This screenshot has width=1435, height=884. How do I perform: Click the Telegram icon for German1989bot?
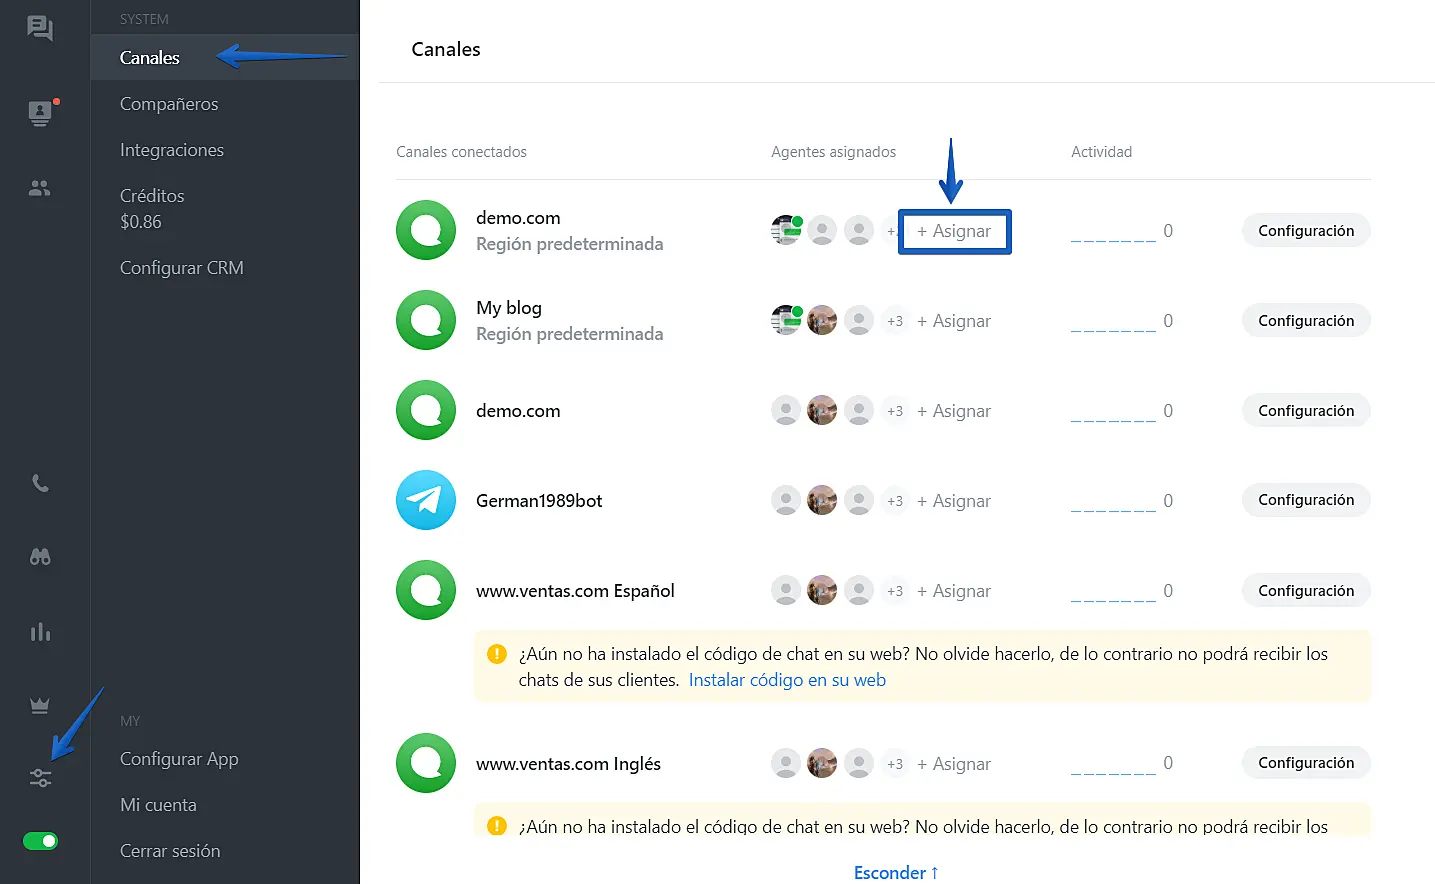click(426, 500)
